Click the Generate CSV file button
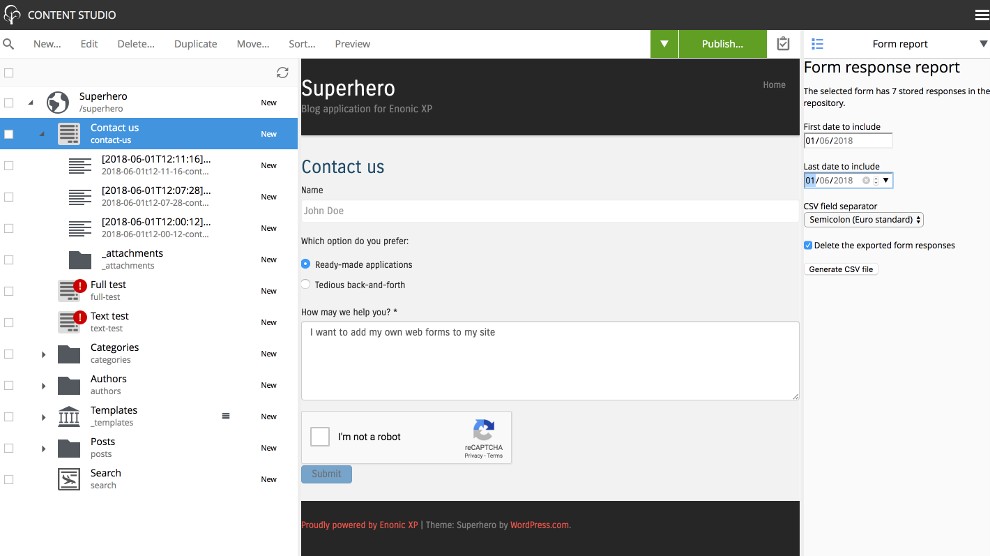Viewport: 990px width, 556px height. [x=841, y=269]
